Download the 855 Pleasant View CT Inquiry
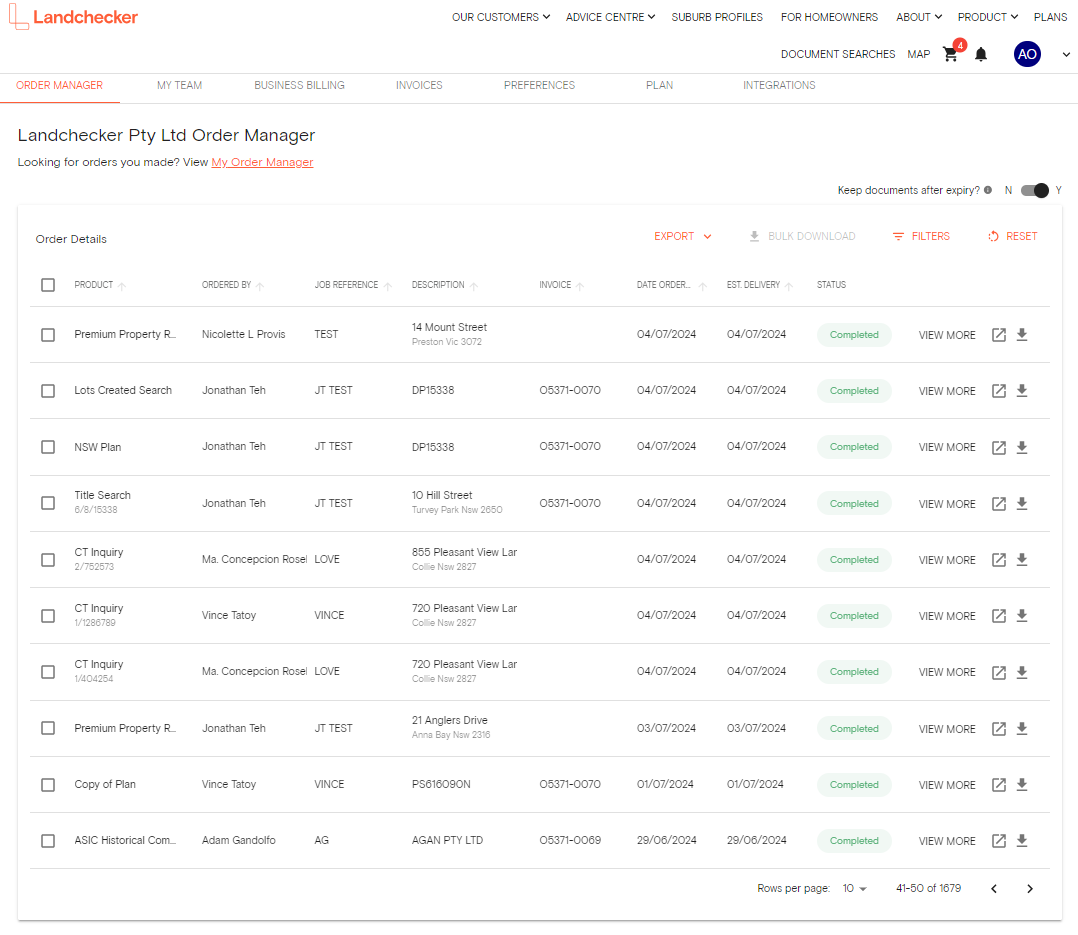The height and width of the screenshot is (935, 1078). [1022, 560]
